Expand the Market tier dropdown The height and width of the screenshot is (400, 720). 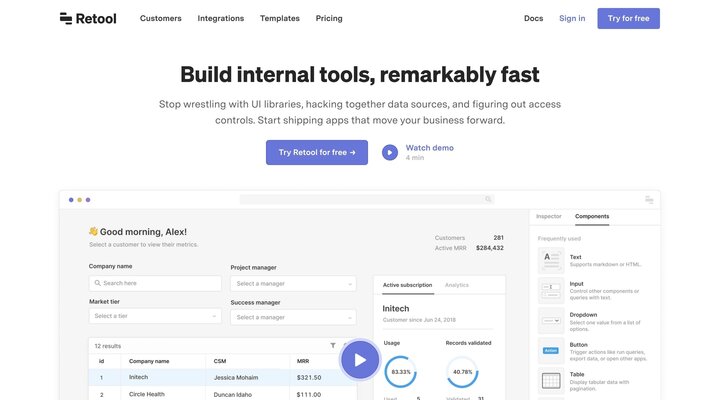(x=155, y=316)
